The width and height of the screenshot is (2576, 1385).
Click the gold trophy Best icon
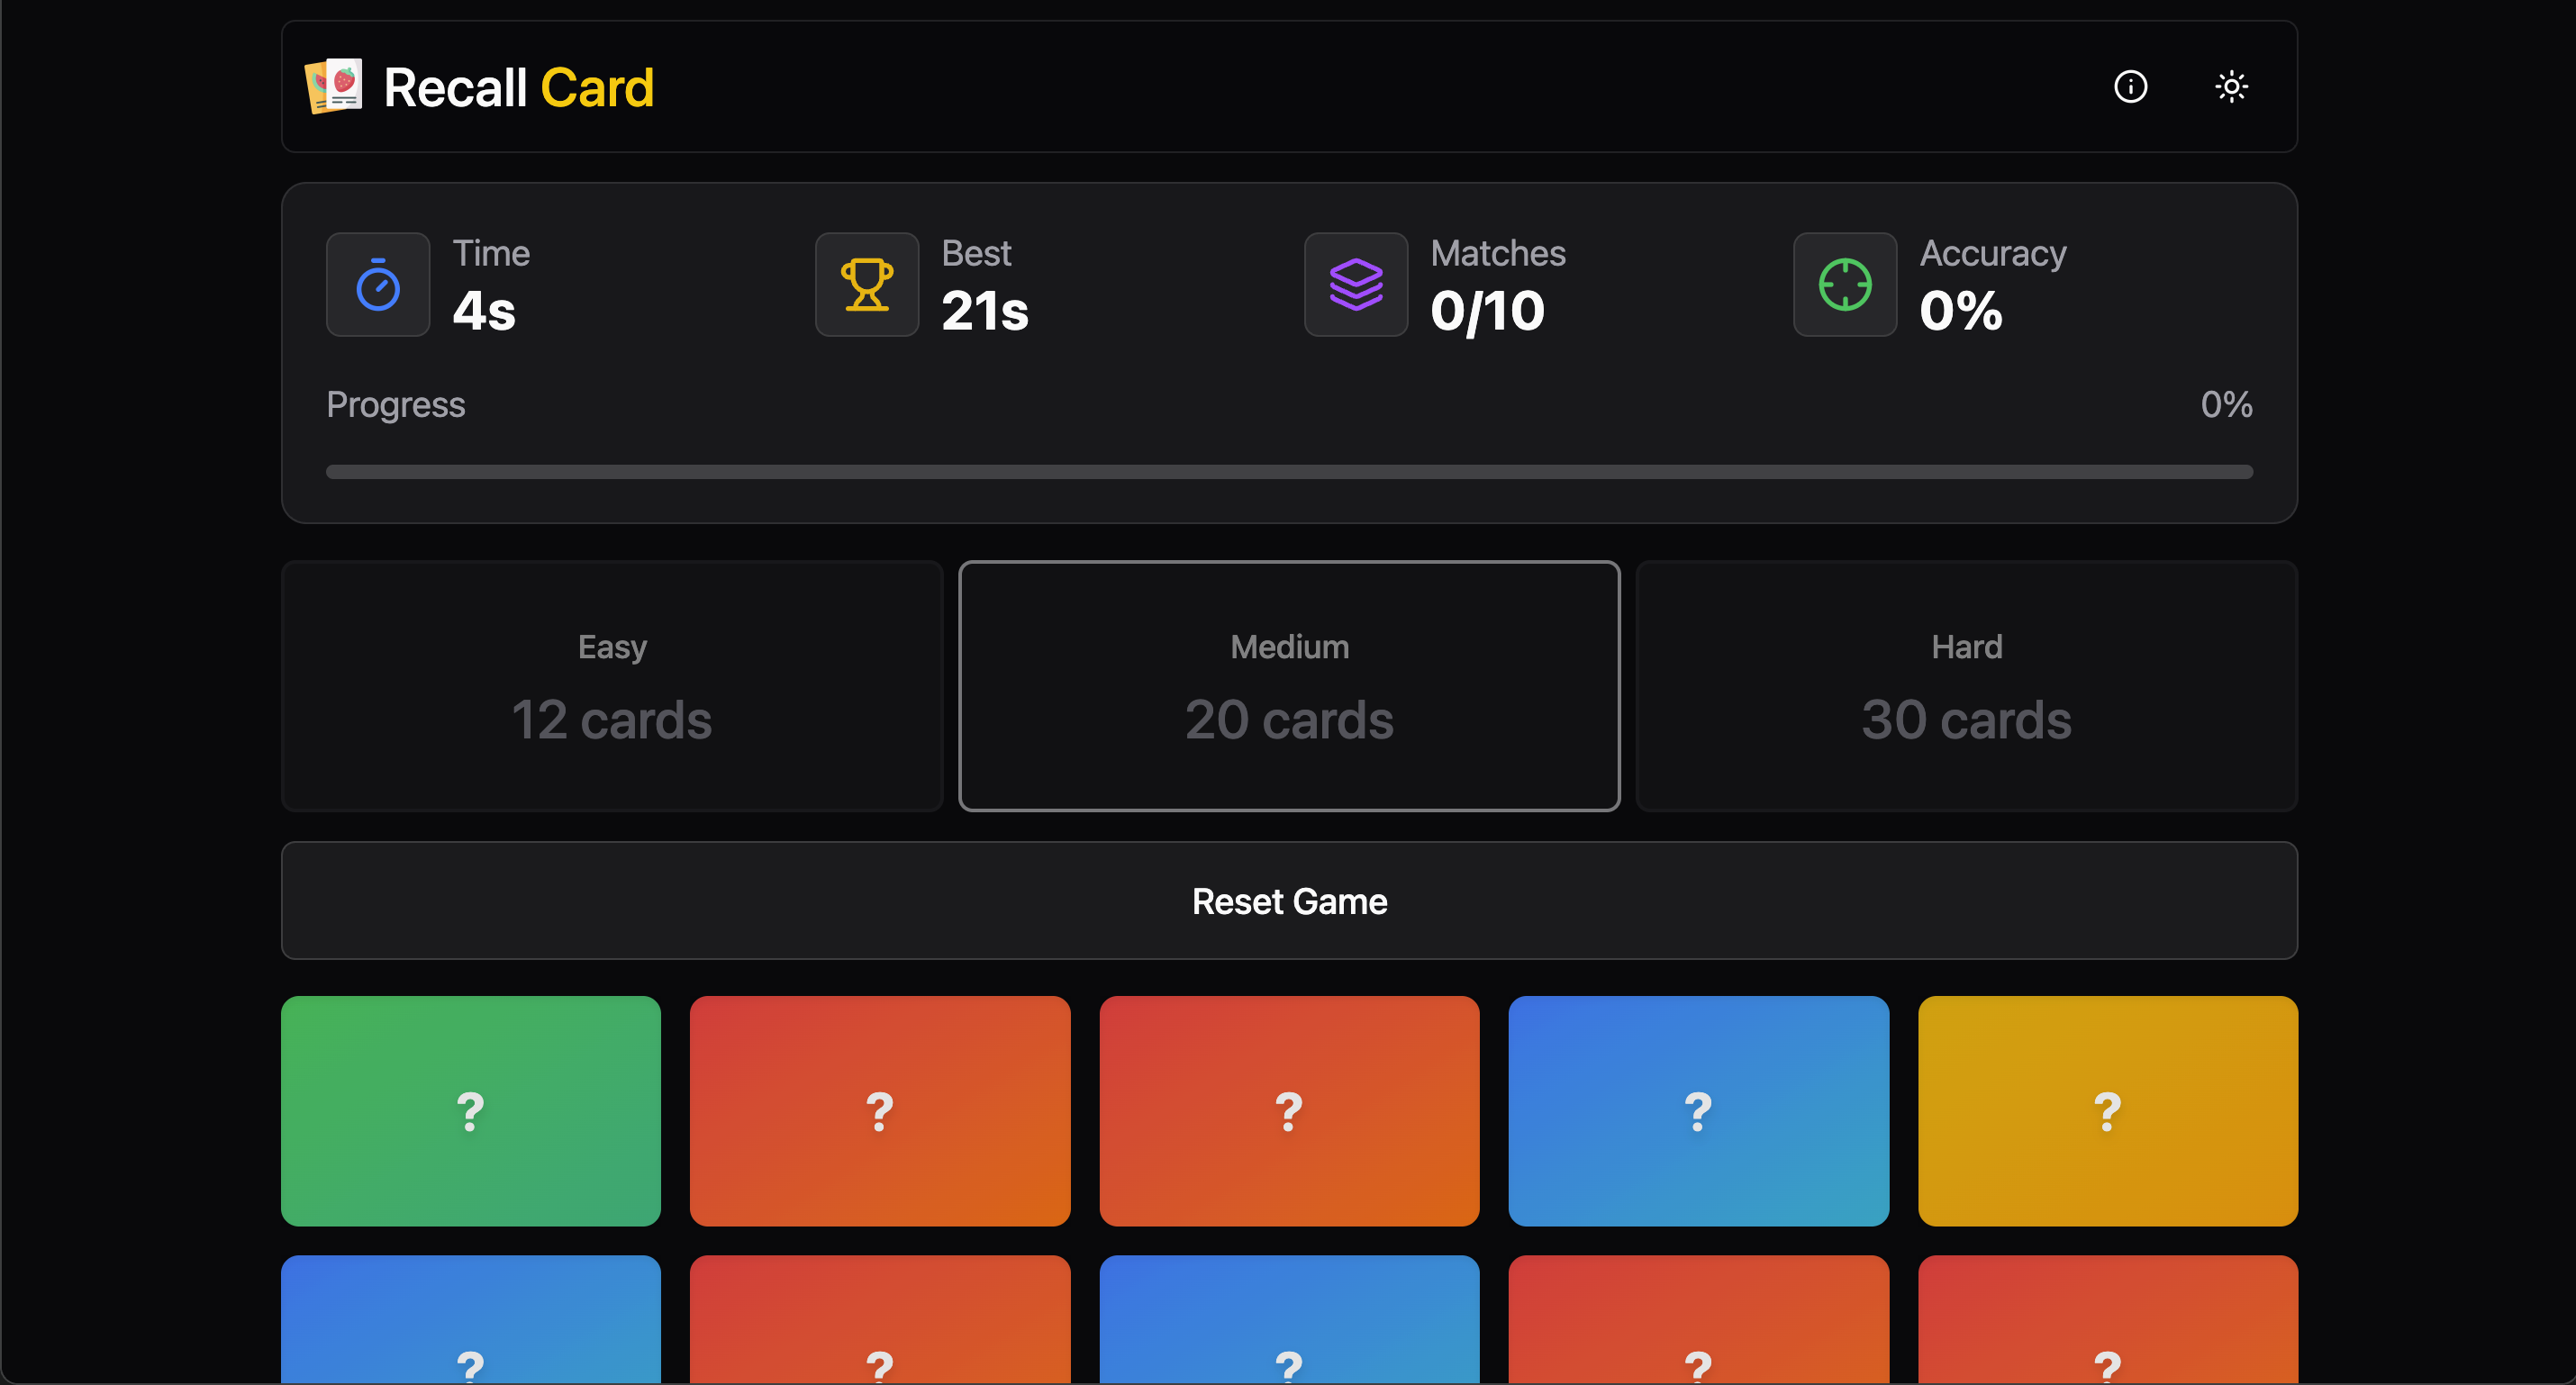tap(867, 285)
